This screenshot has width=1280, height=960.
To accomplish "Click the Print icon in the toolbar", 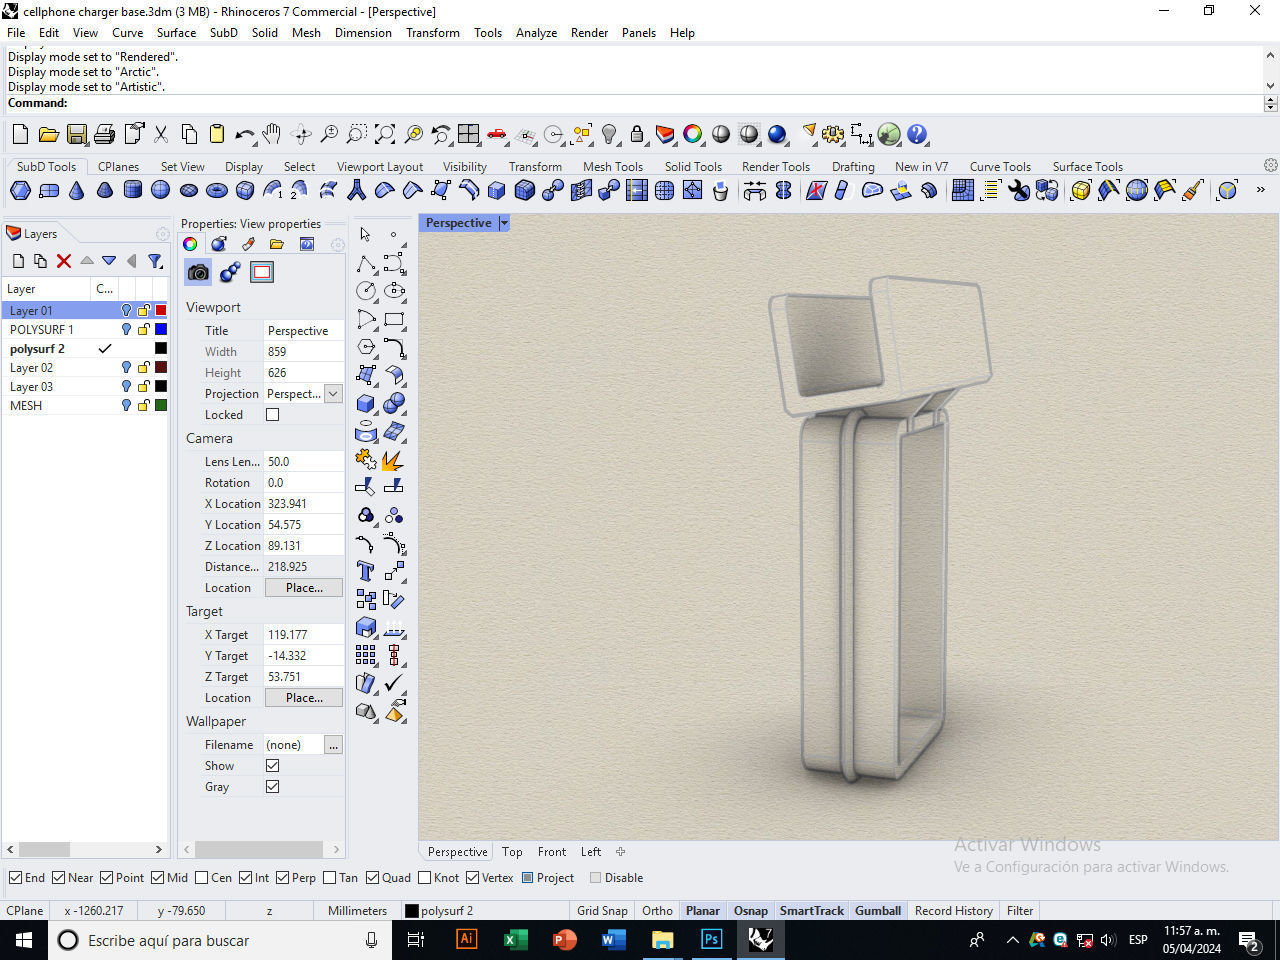I will 104,134.
